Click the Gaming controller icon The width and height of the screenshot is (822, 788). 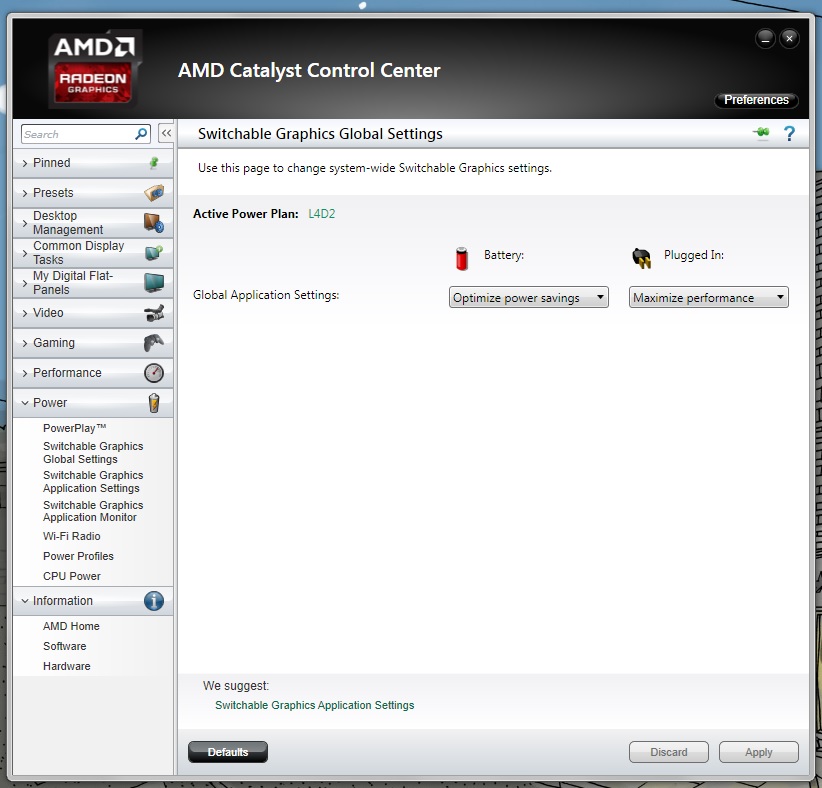(154, 343)
